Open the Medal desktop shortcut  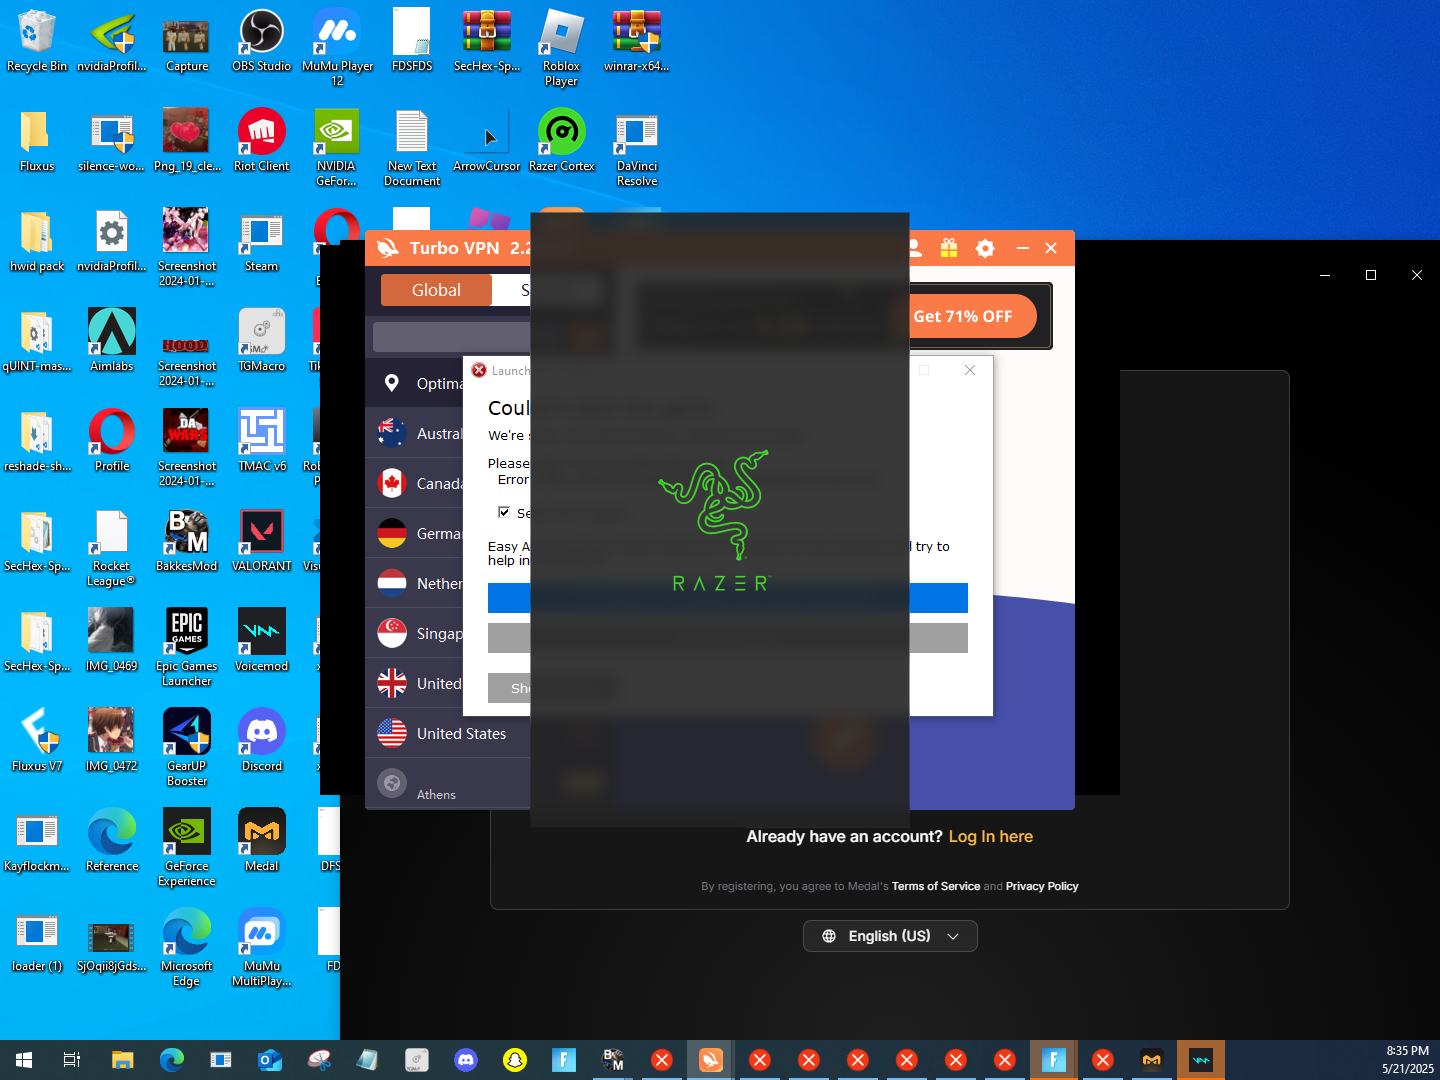click(262, 841)
